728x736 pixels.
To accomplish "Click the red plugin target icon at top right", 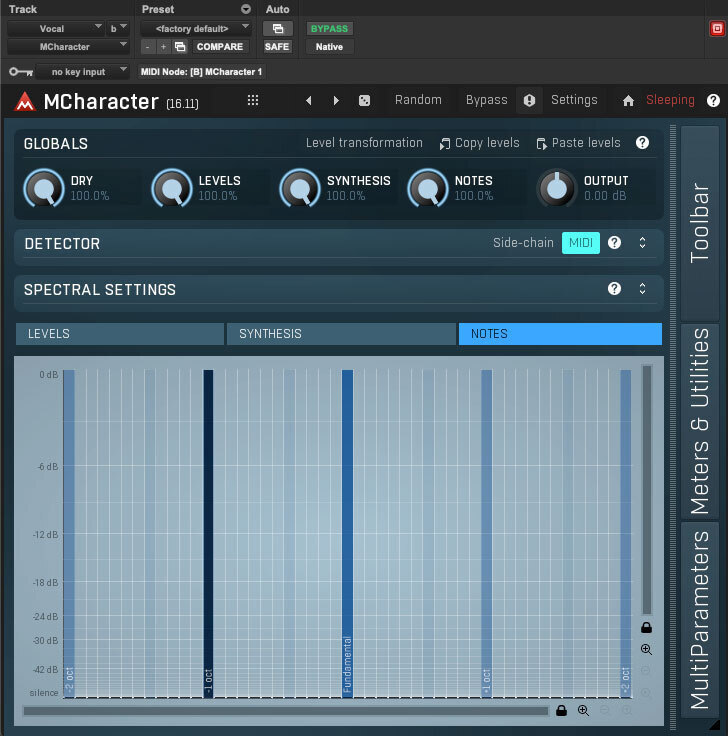I will pos(717,29).
